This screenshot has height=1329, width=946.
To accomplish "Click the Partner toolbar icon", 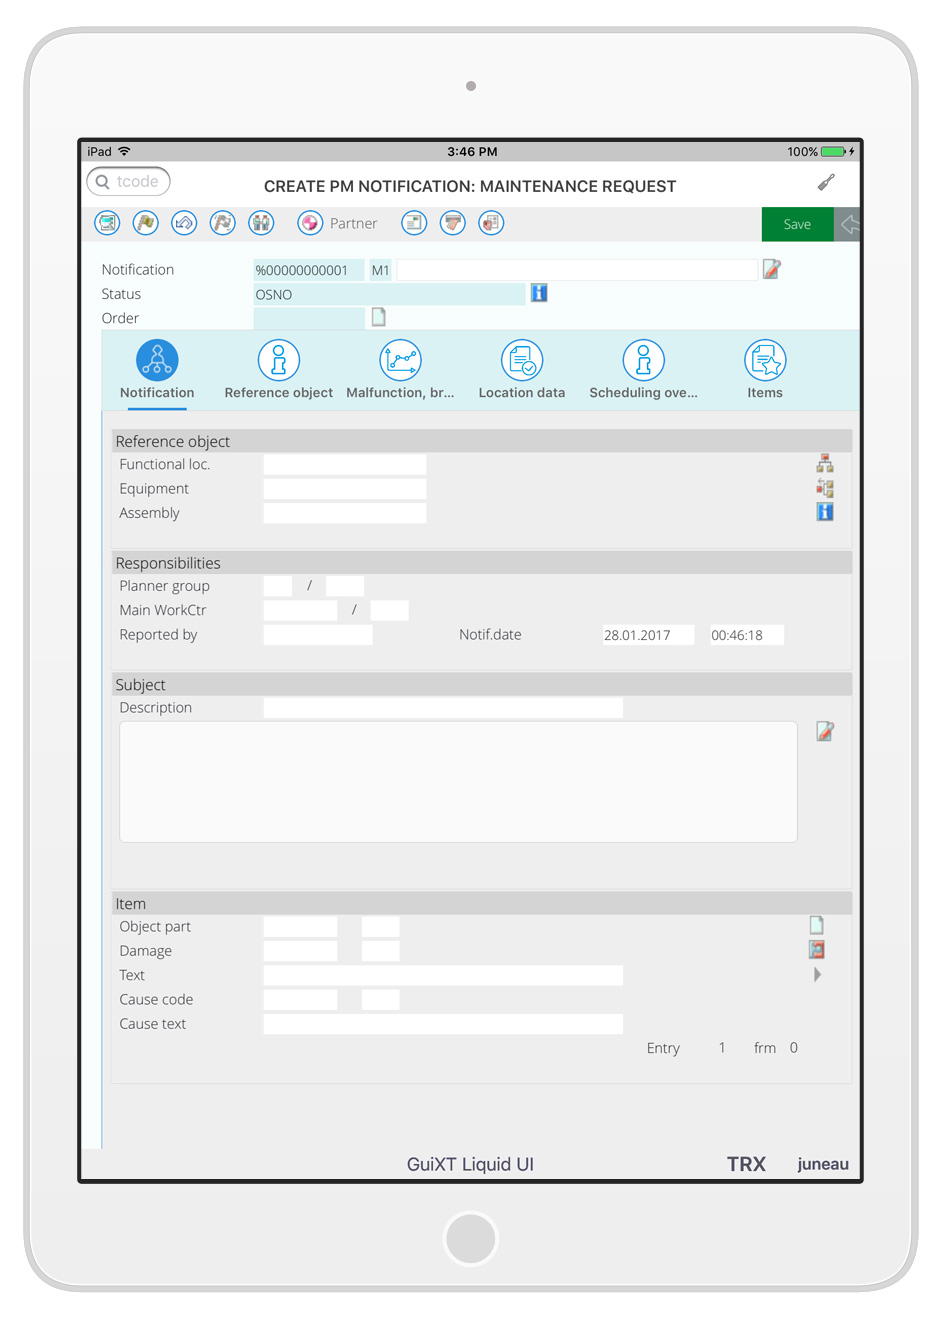I will (311, 223).
